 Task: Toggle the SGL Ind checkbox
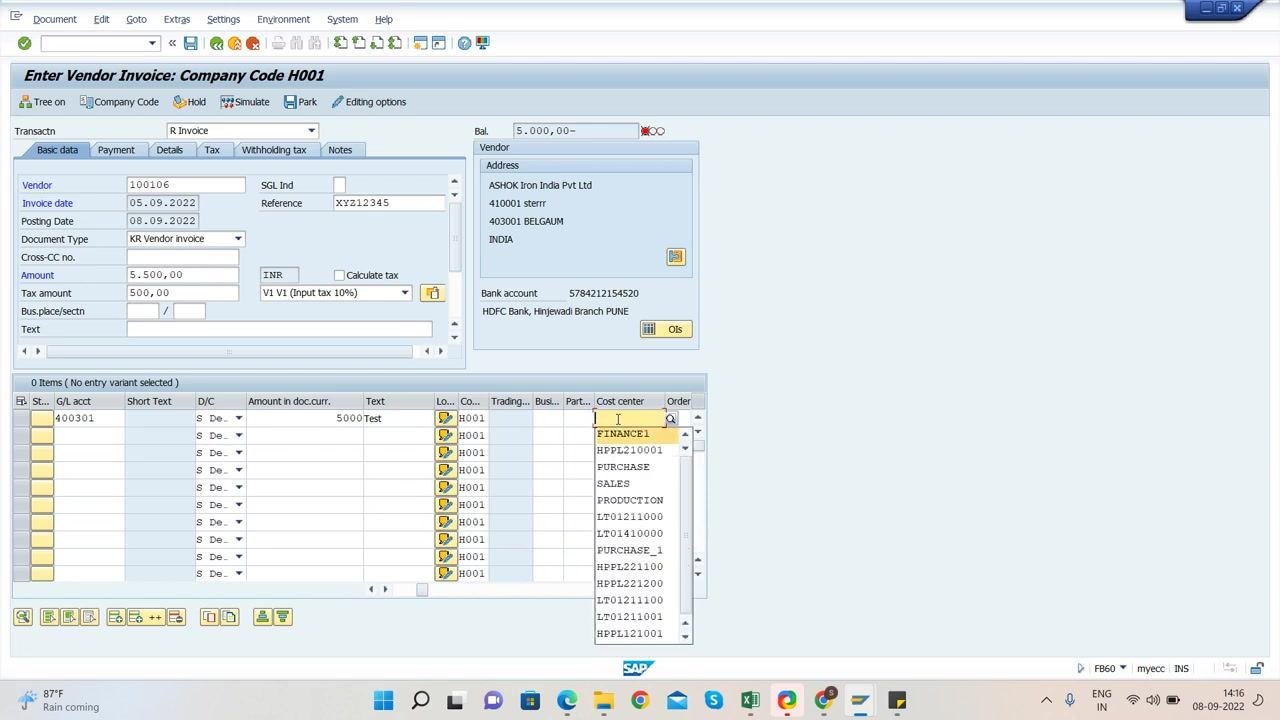pos(340,185)
